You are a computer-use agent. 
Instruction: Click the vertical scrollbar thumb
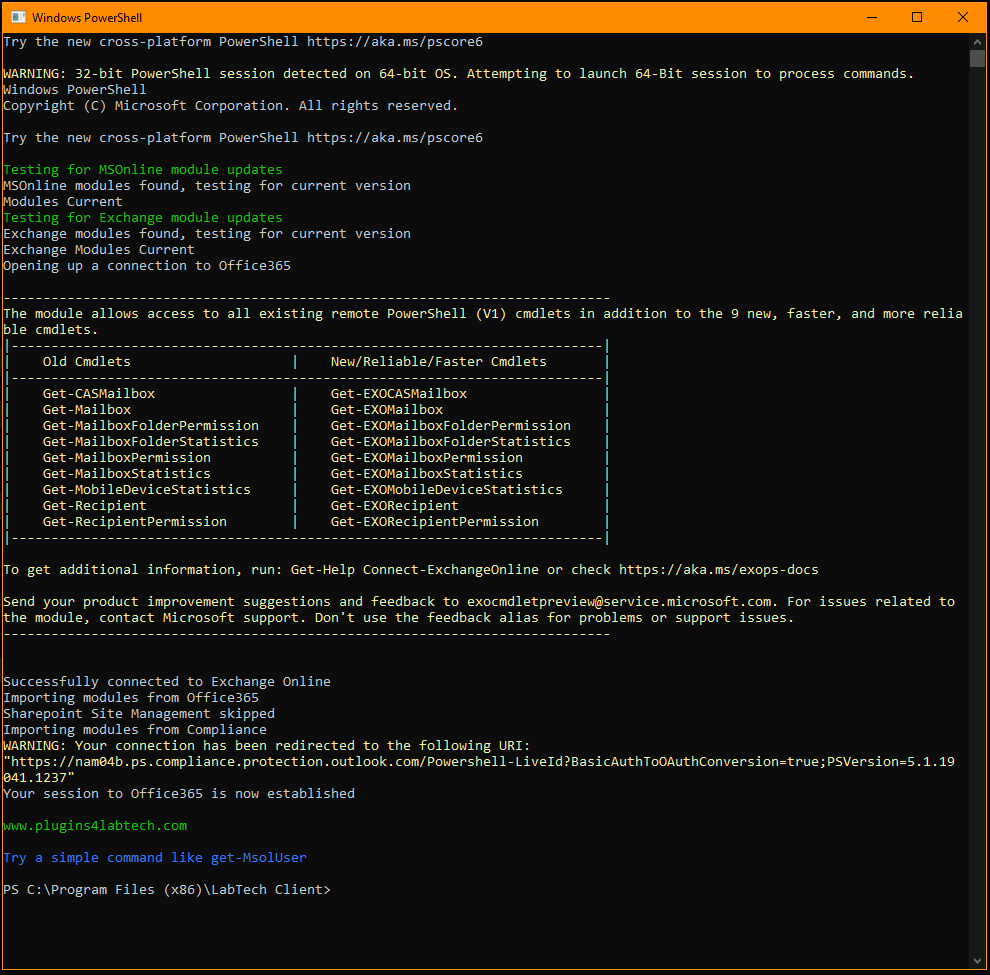977,59
